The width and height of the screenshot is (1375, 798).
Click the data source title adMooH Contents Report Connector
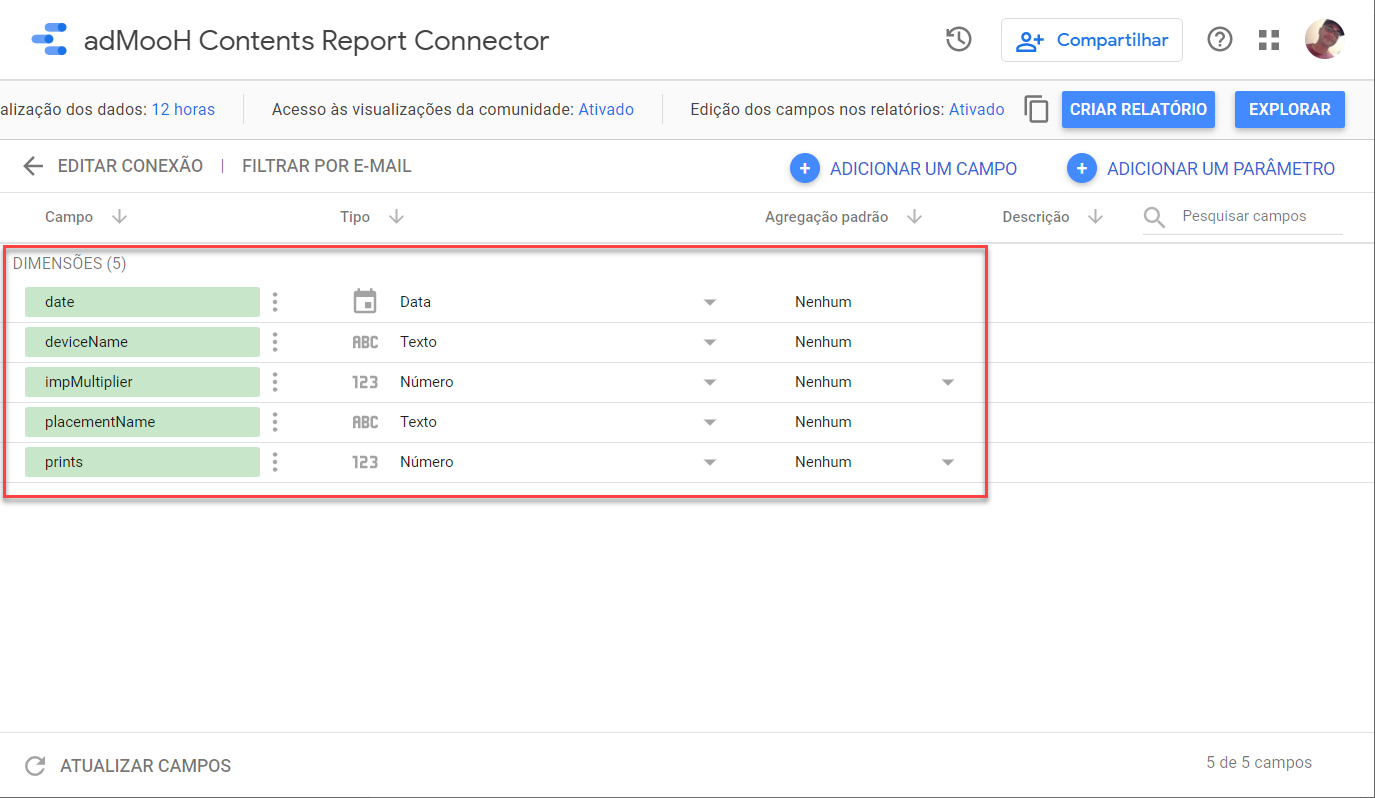click(x=316, y=41)
